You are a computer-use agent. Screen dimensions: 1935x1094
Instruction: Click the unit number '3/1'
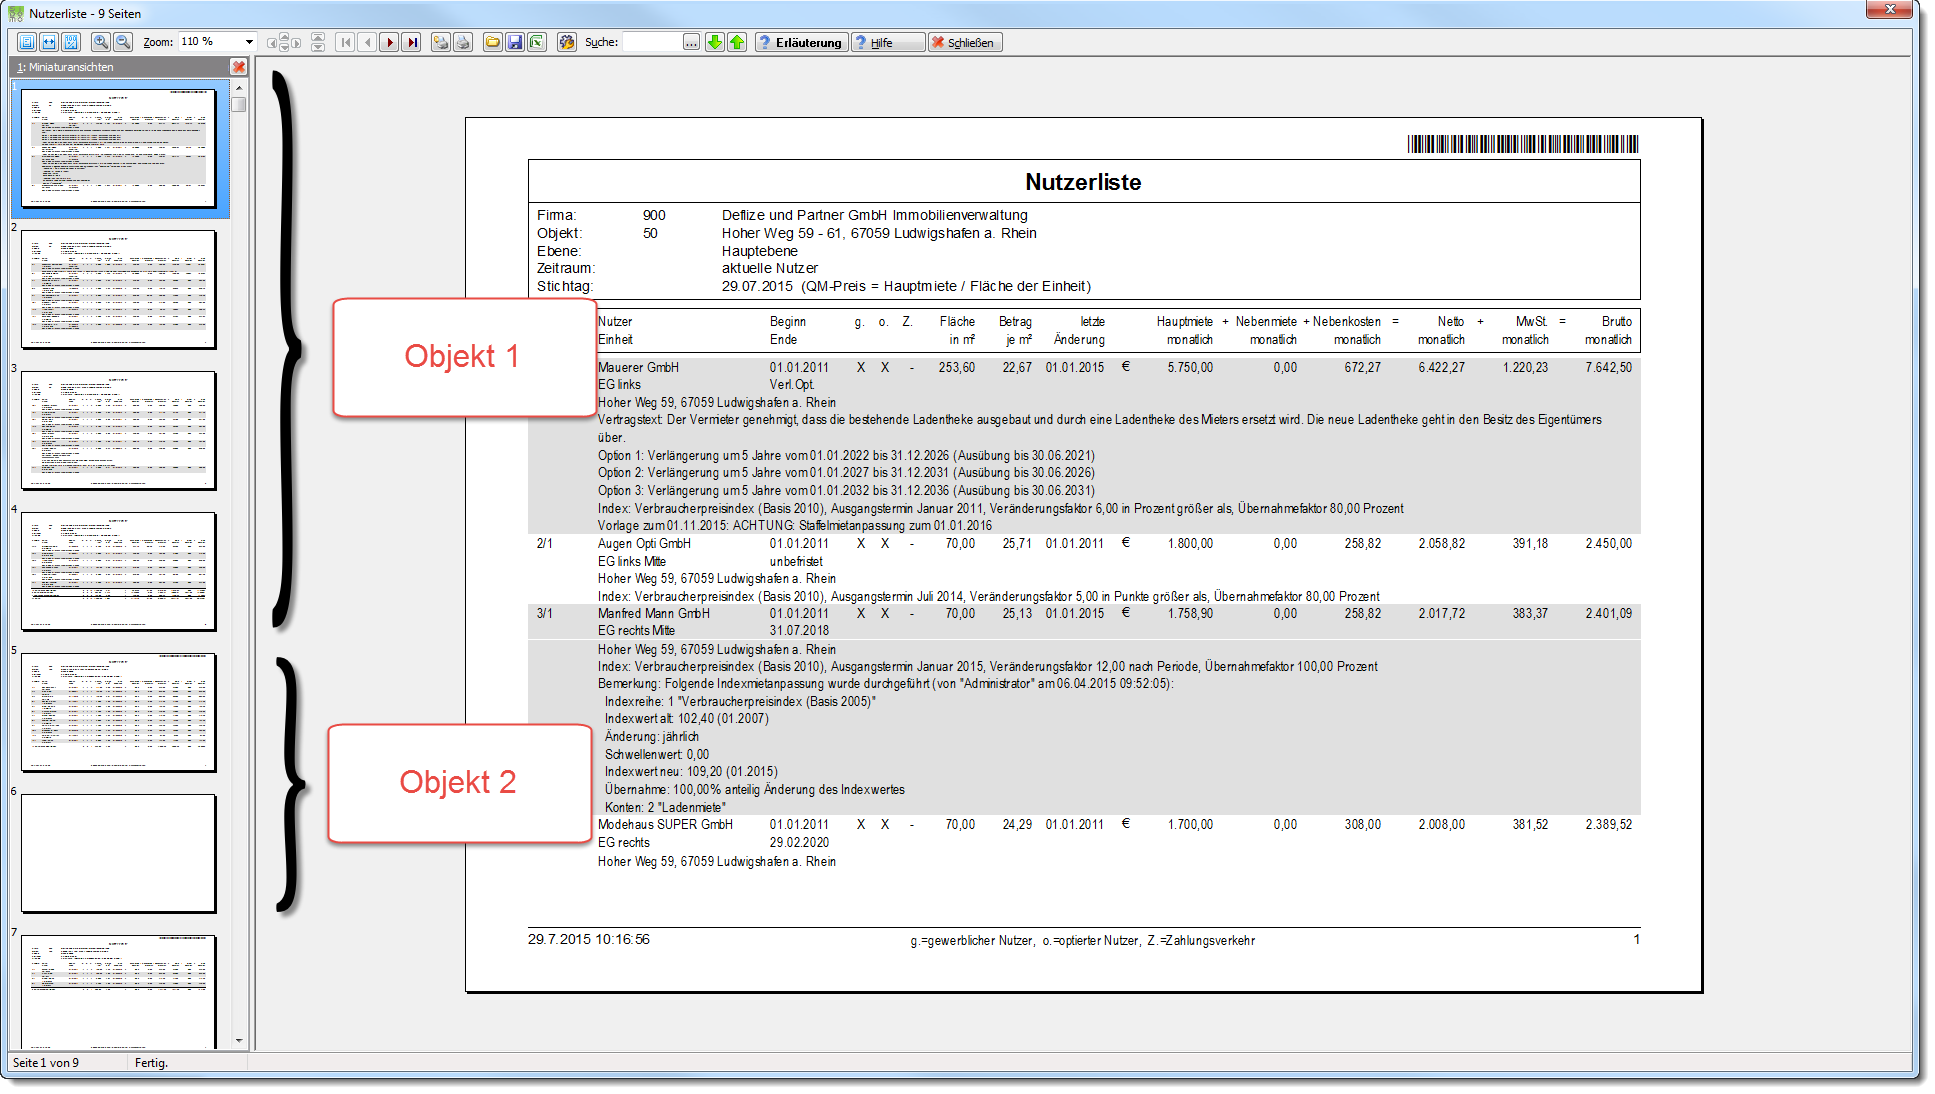pos(545,614)
